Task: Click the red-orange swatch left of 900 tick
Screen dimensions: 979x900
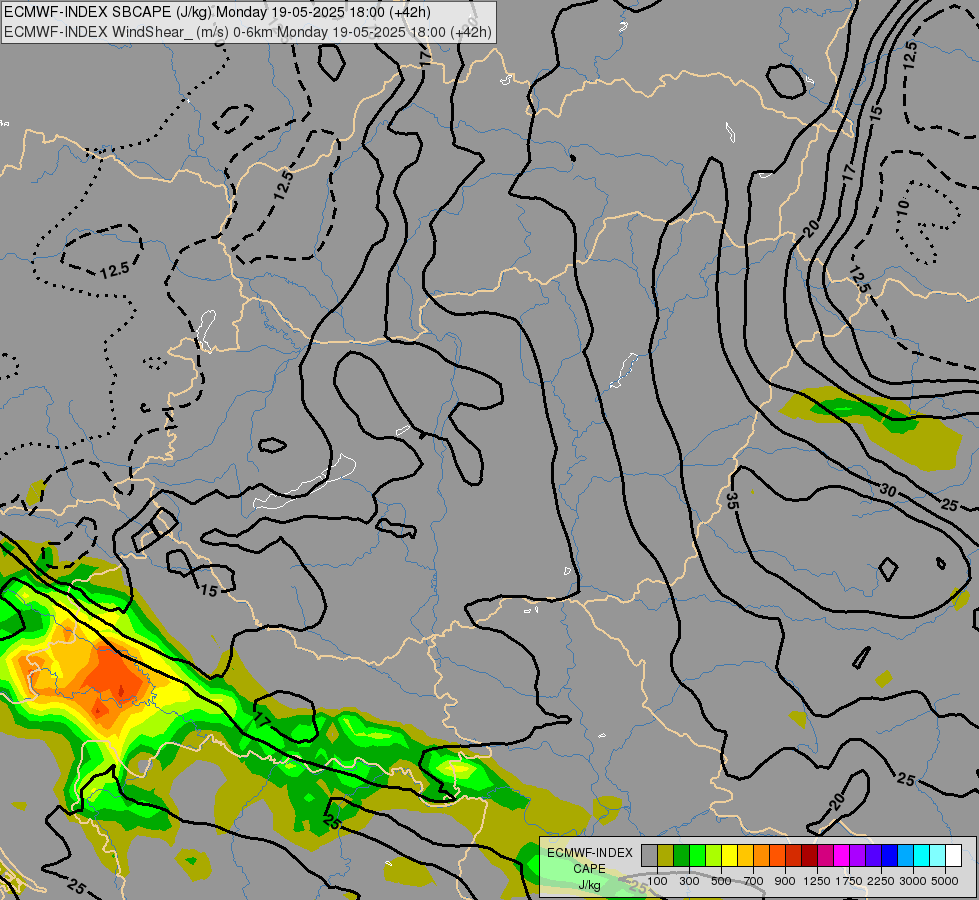Action: point(777,856)
